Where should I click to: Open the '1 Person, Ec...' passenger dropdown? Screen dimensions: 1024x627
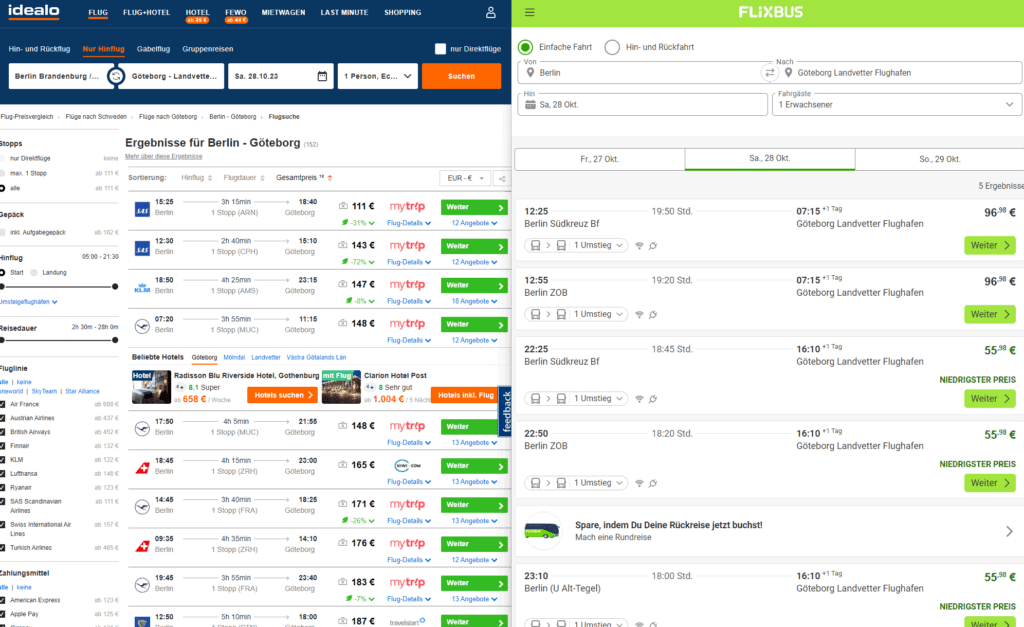(x=377, y=76)
